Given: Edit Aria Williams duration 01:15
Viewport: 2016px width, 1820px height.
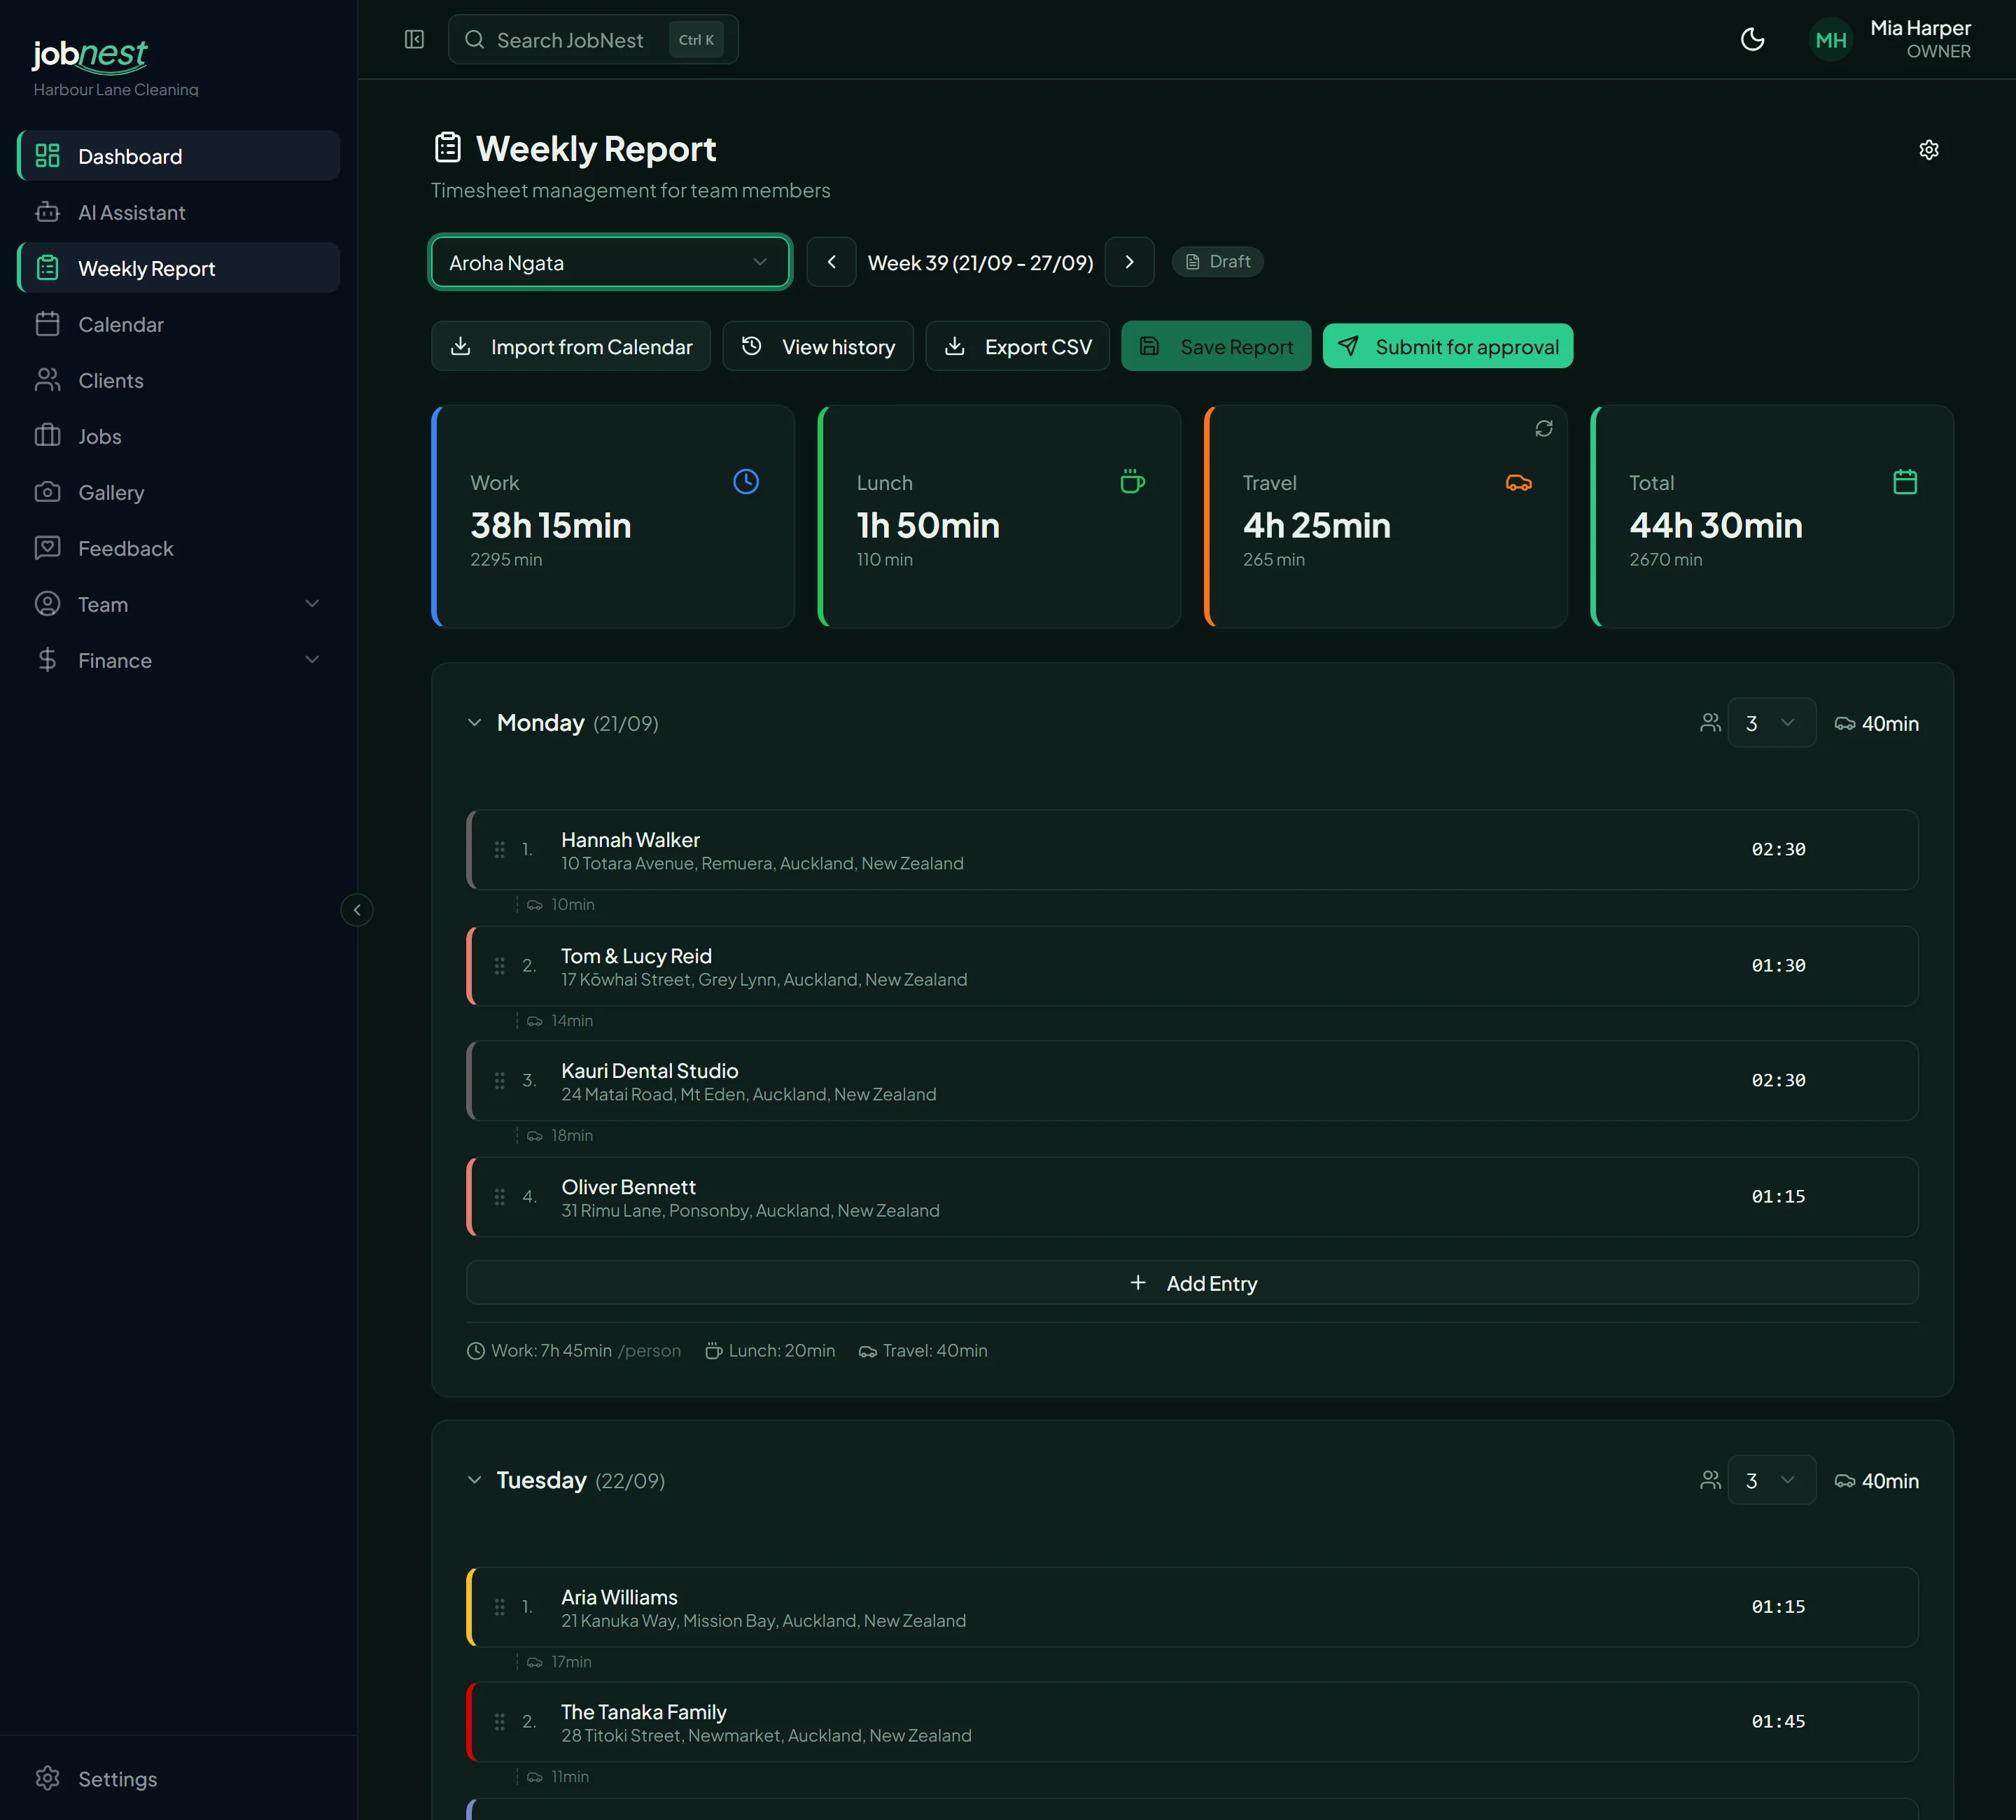Looking at the screenshot, I should pyautogui.click(x=1778, y=1607).
